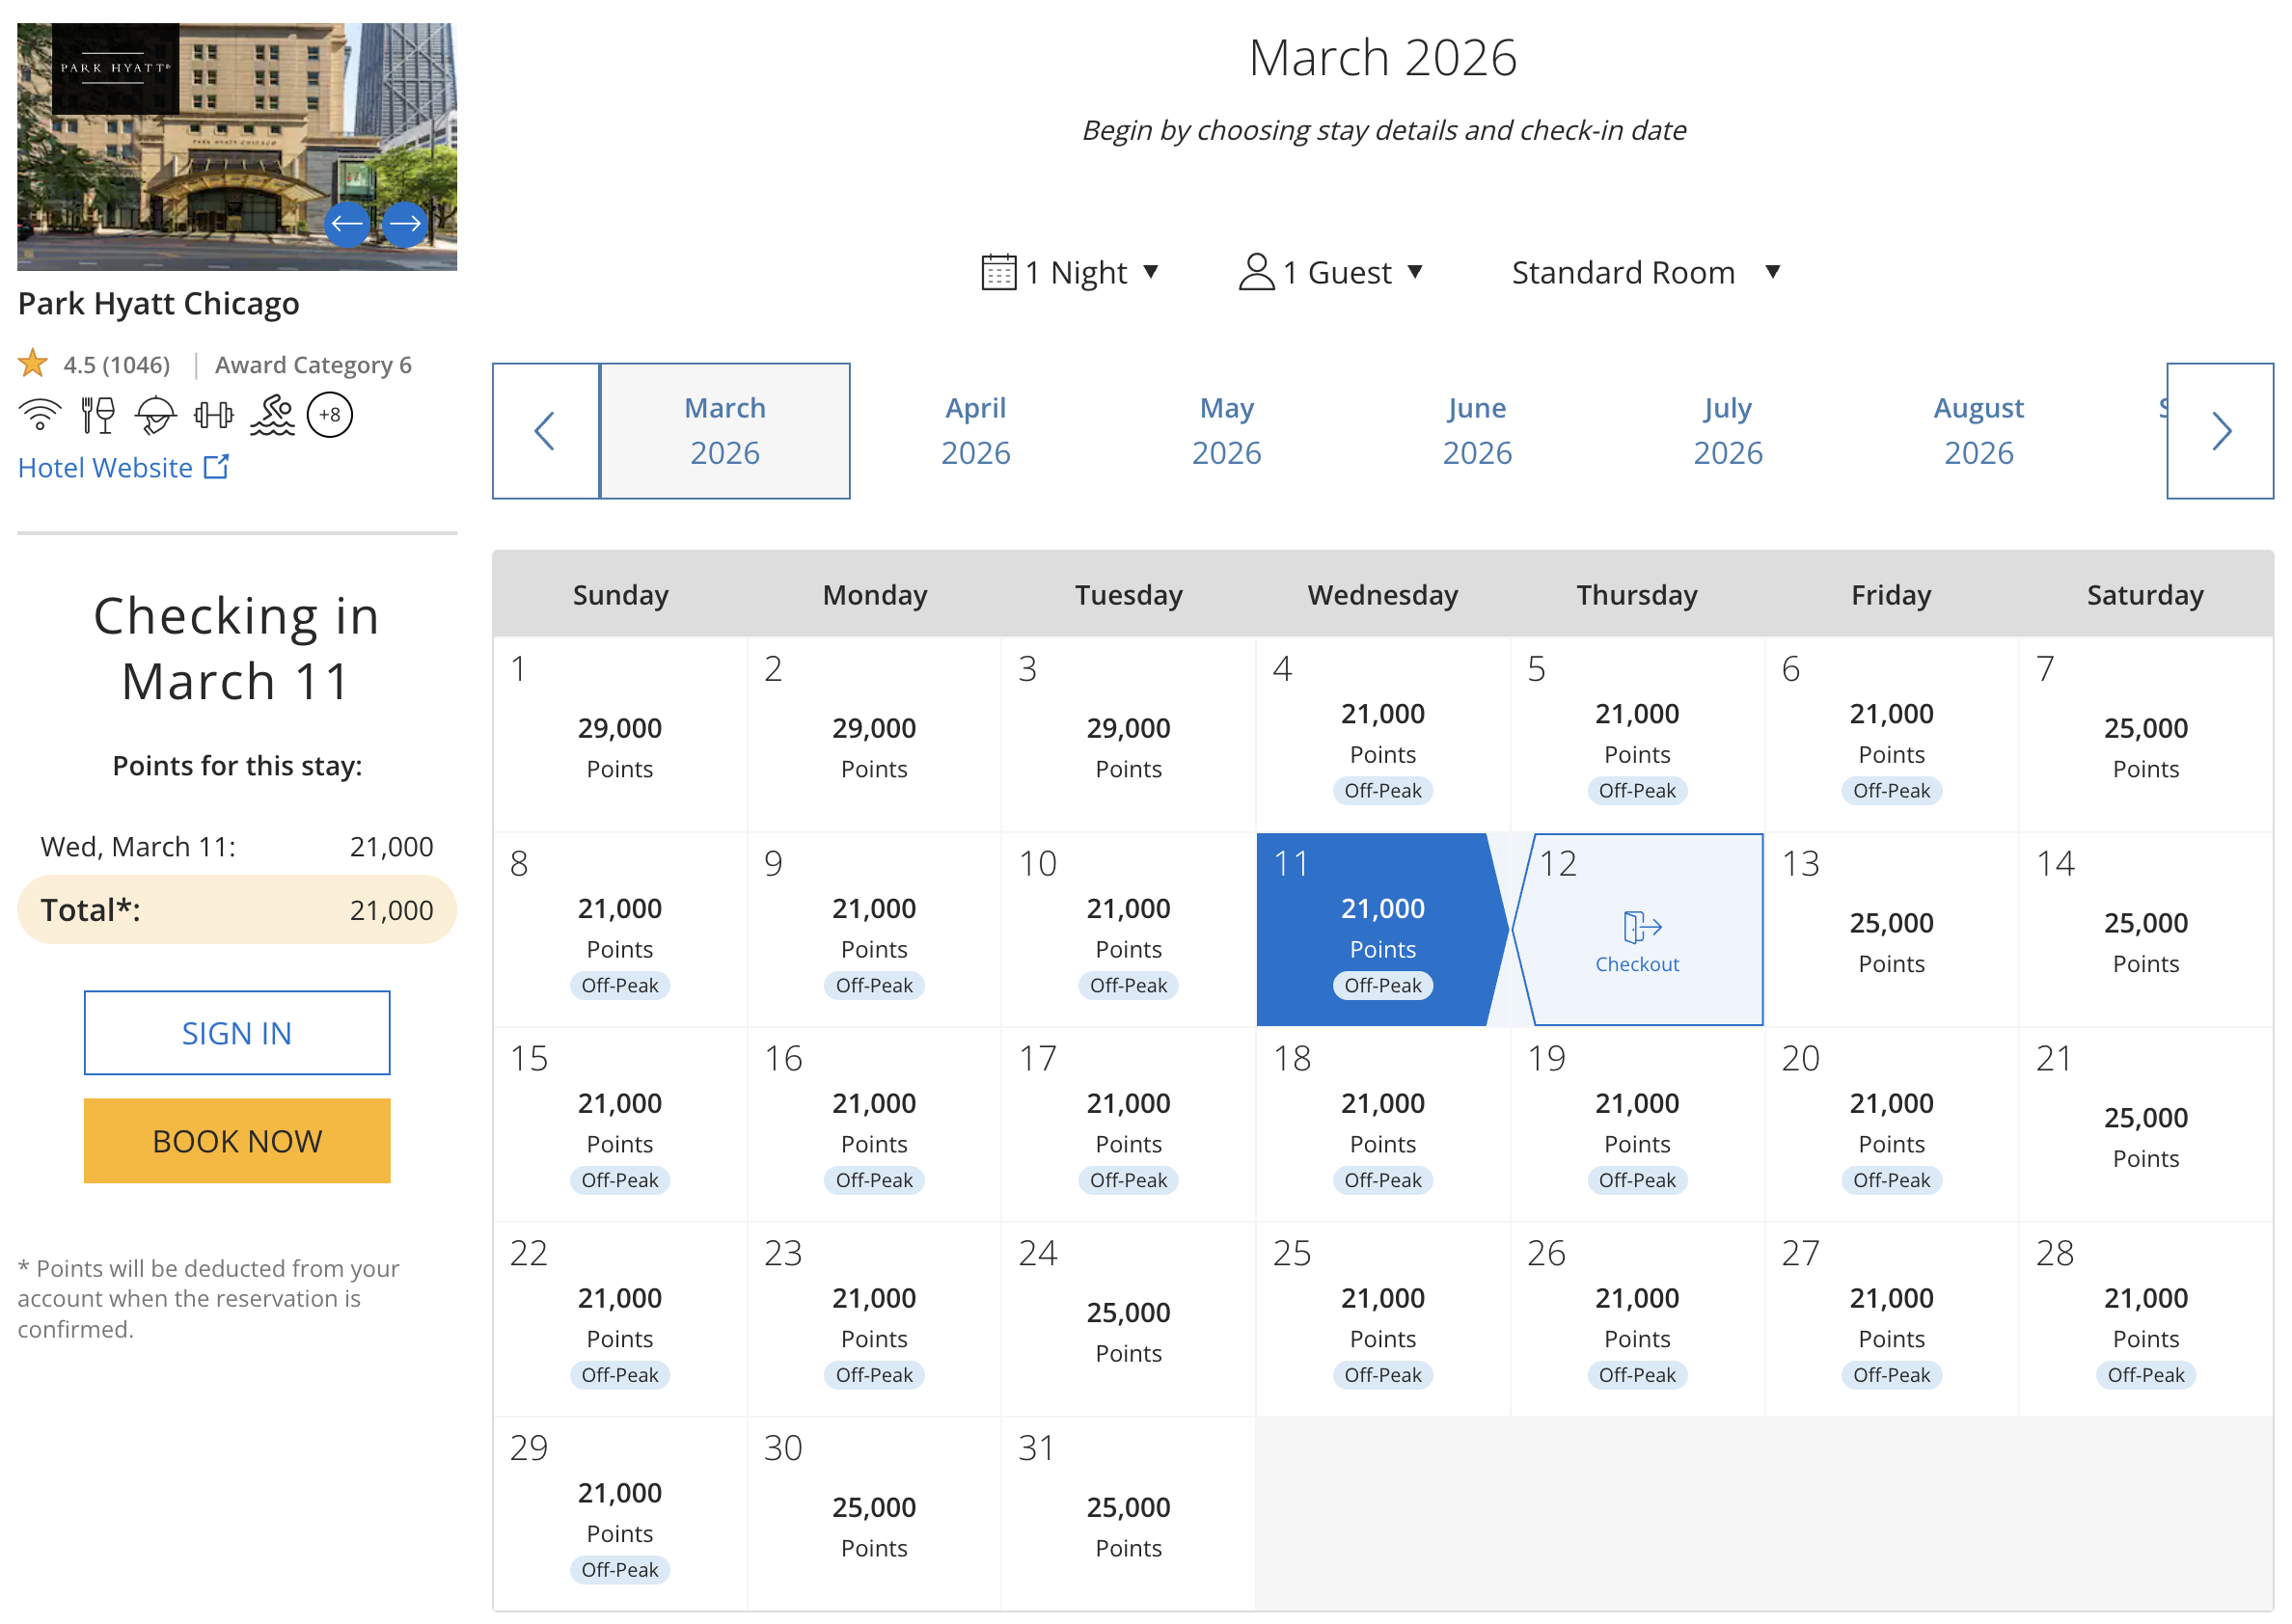The width and height of the screenshot is (2292, 1624).
Task: Click the previous photo arrow on hotel image
Action: click(x=347, y=224)
